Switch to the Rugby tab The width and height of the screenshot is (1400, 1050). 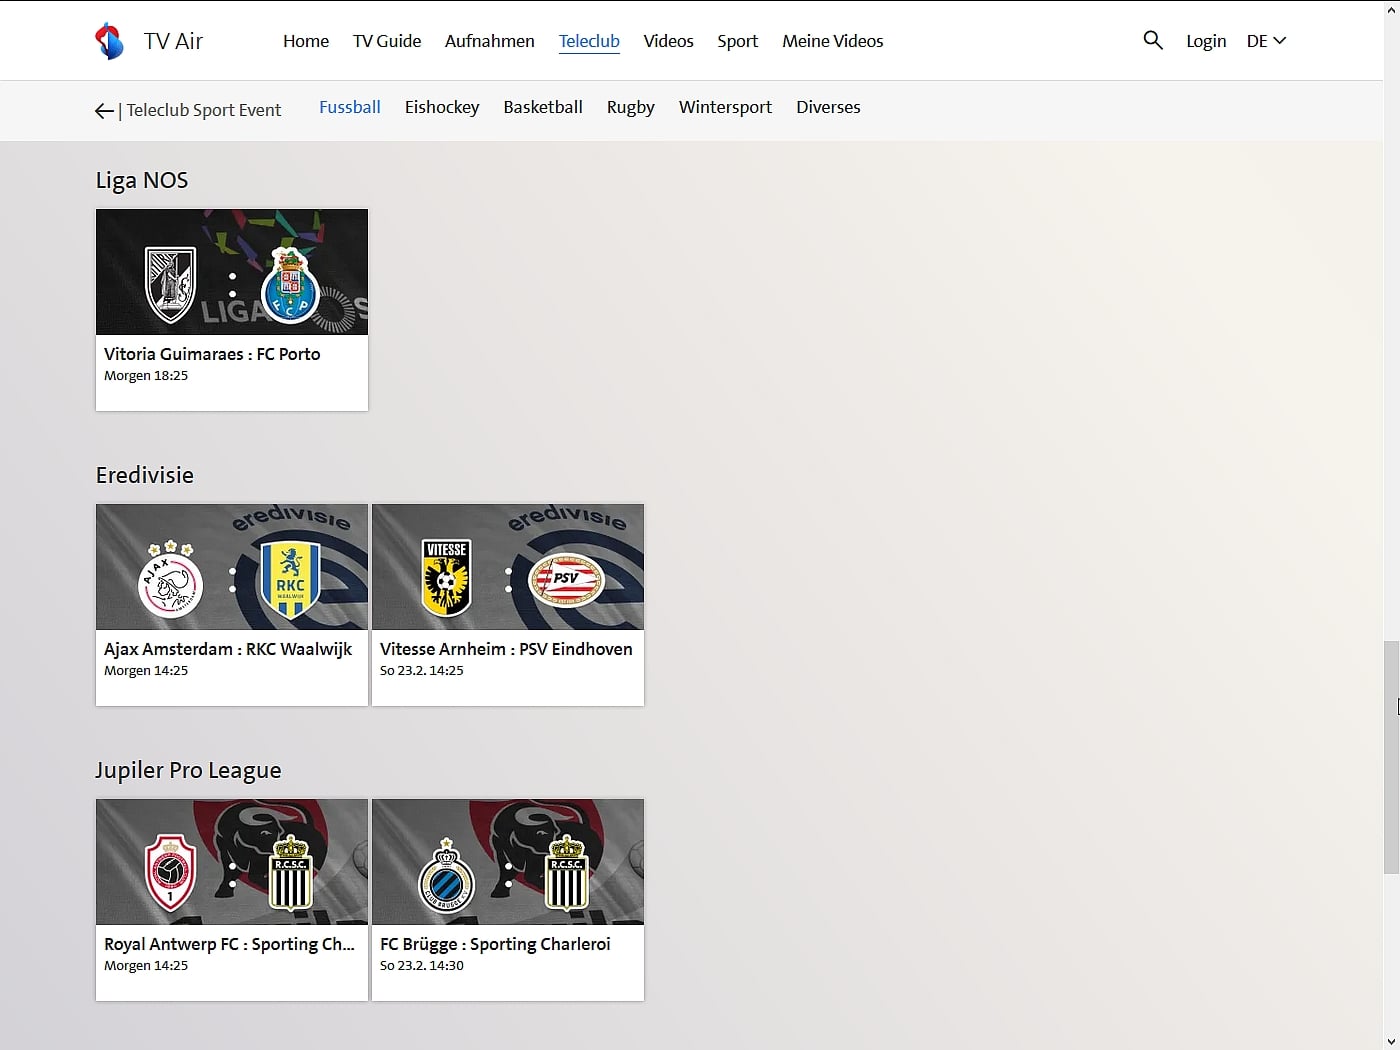point(631,107)
